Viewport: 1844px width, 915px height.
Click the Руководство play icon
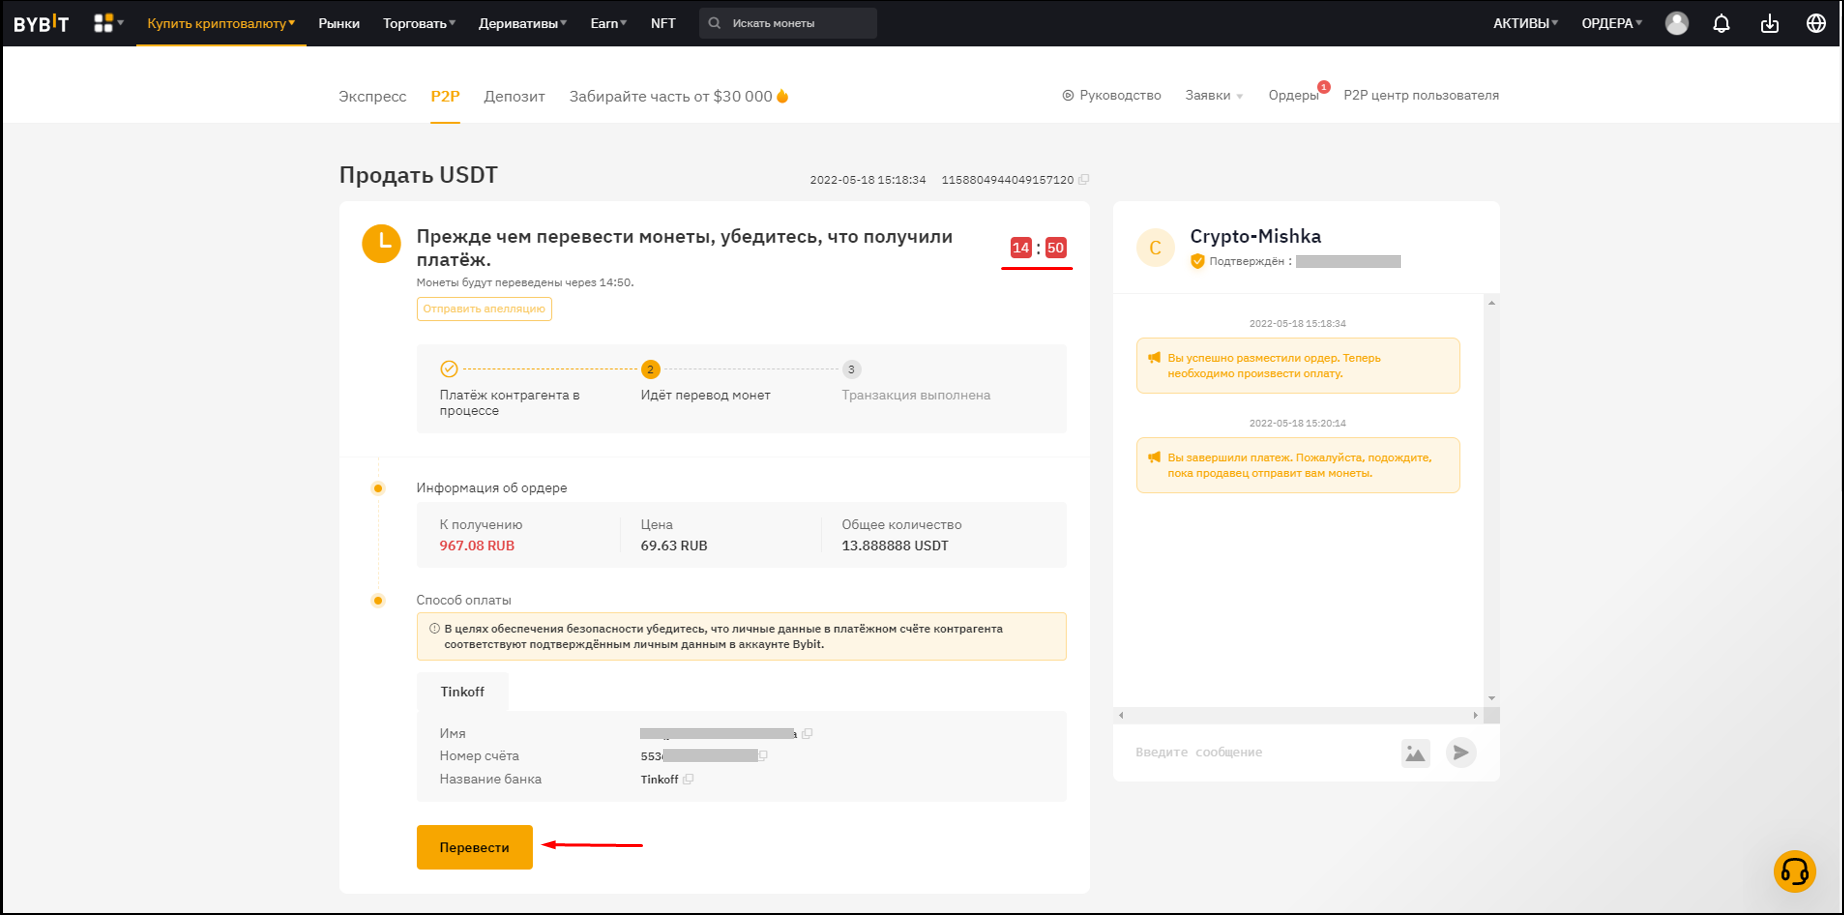pyautogui.click(x=1068, y=95)
